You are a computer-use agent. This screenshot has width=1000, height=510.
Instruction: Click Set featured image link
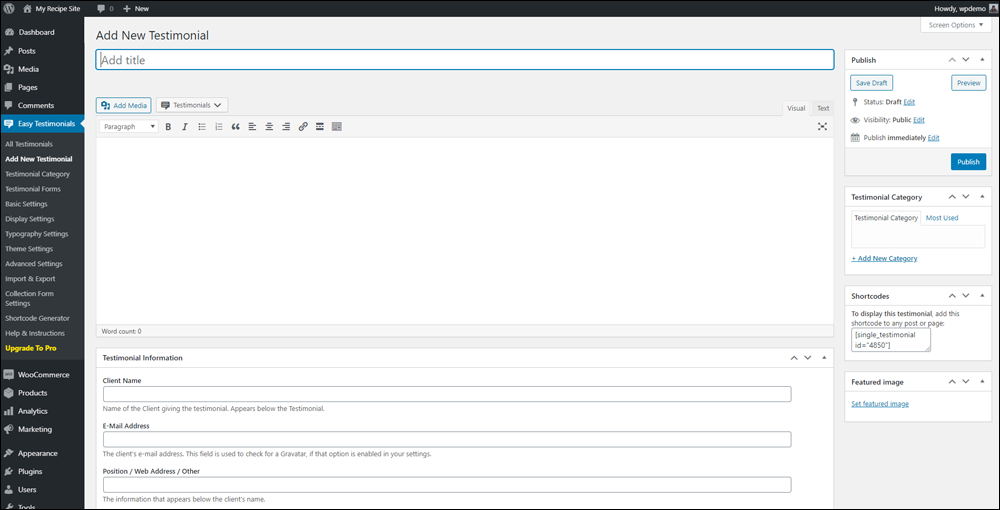(x=880, y=404)
